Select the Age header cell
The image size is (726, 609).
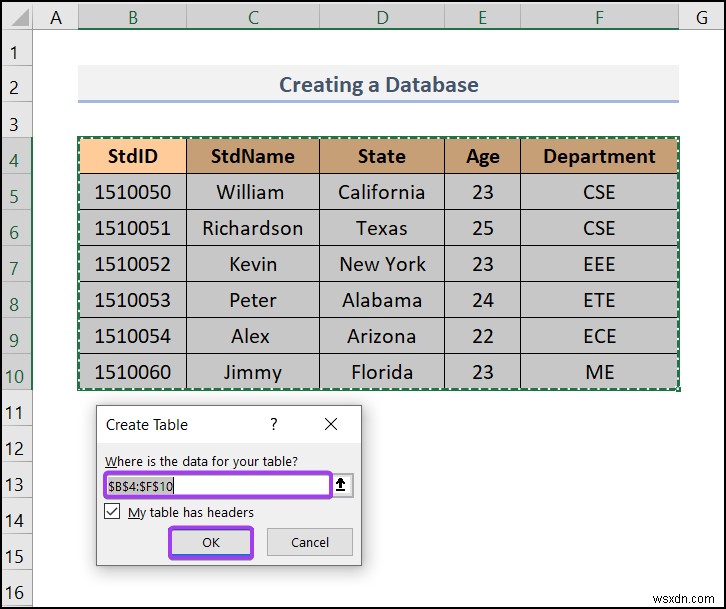[x=482, y=156]
